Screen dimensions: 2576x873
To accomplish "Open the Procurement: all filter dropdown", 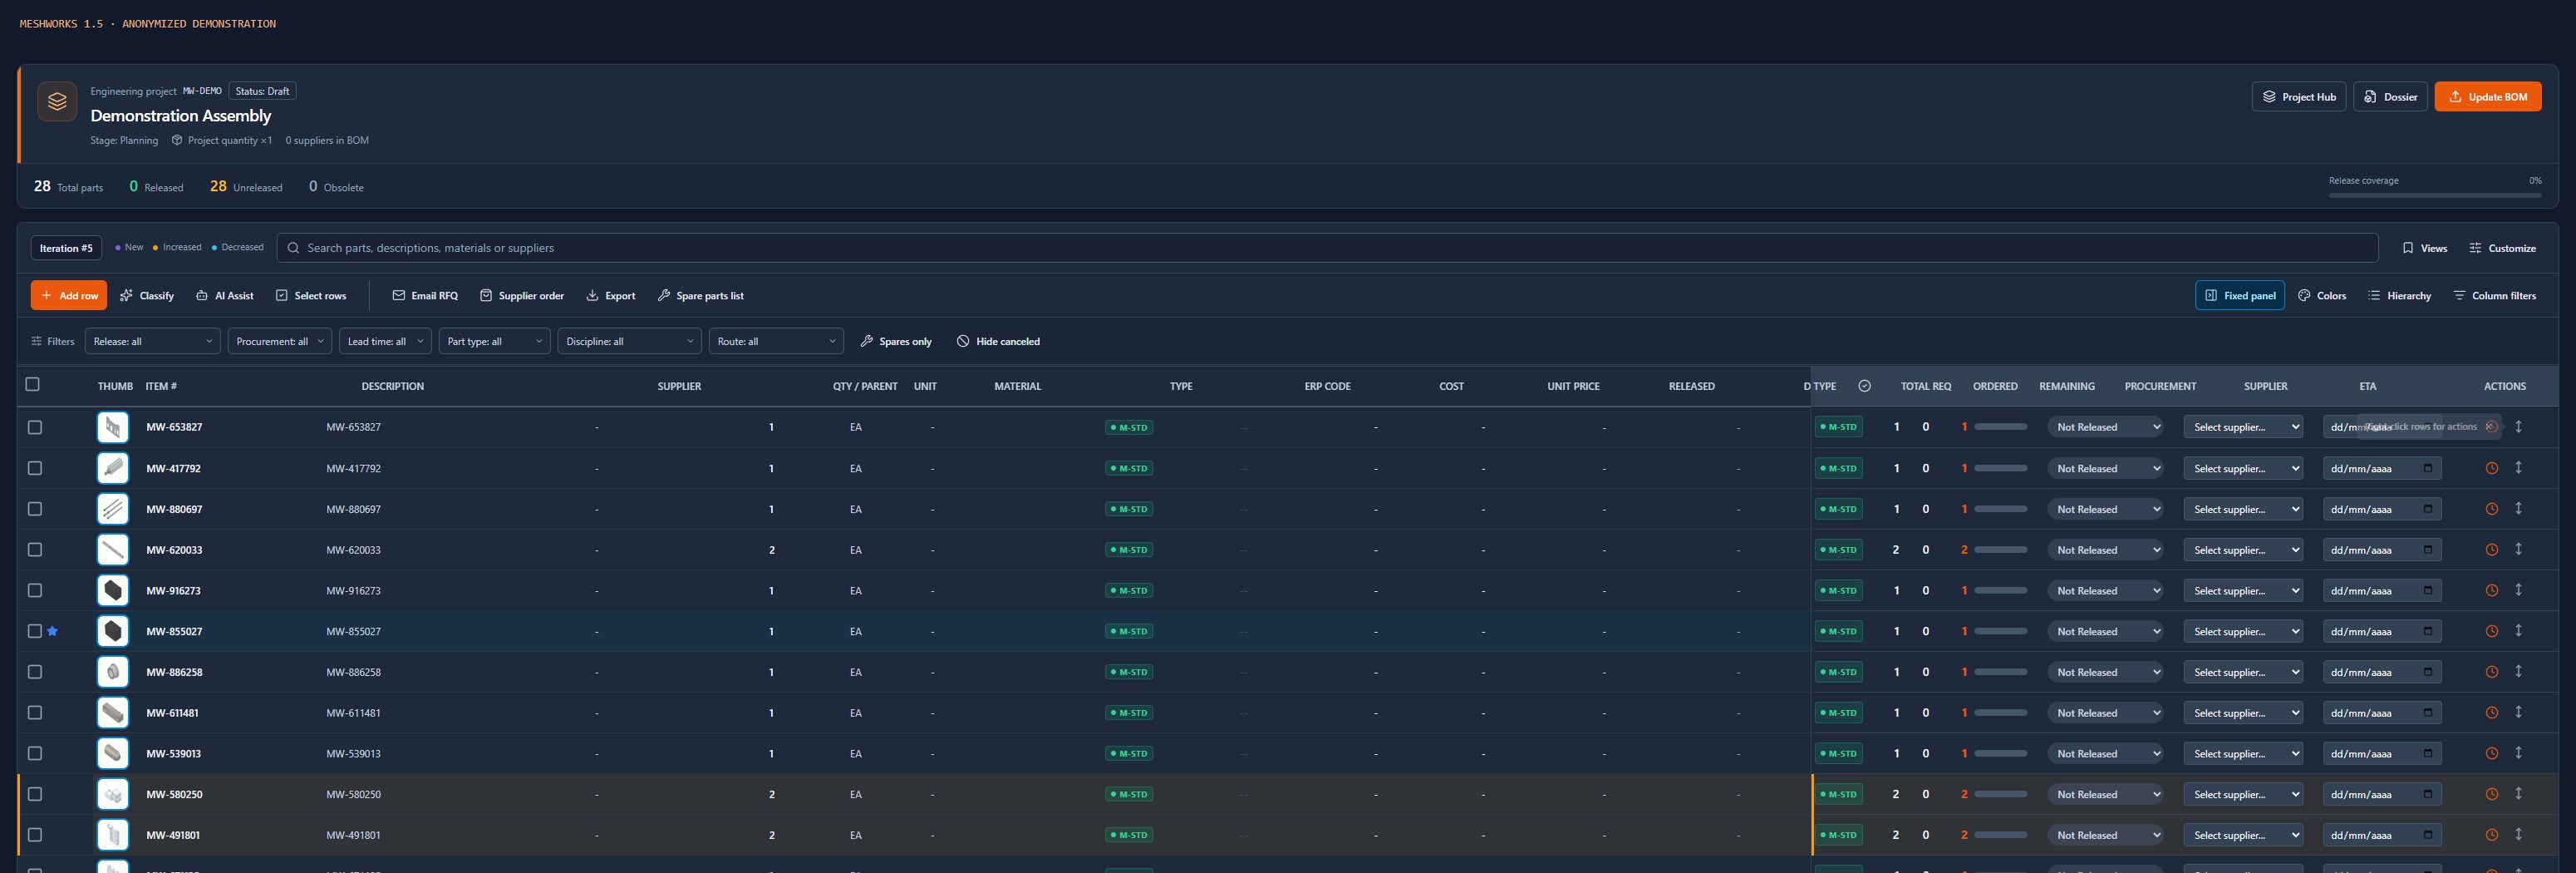I will pyautogui.click(x=279, y=341).
